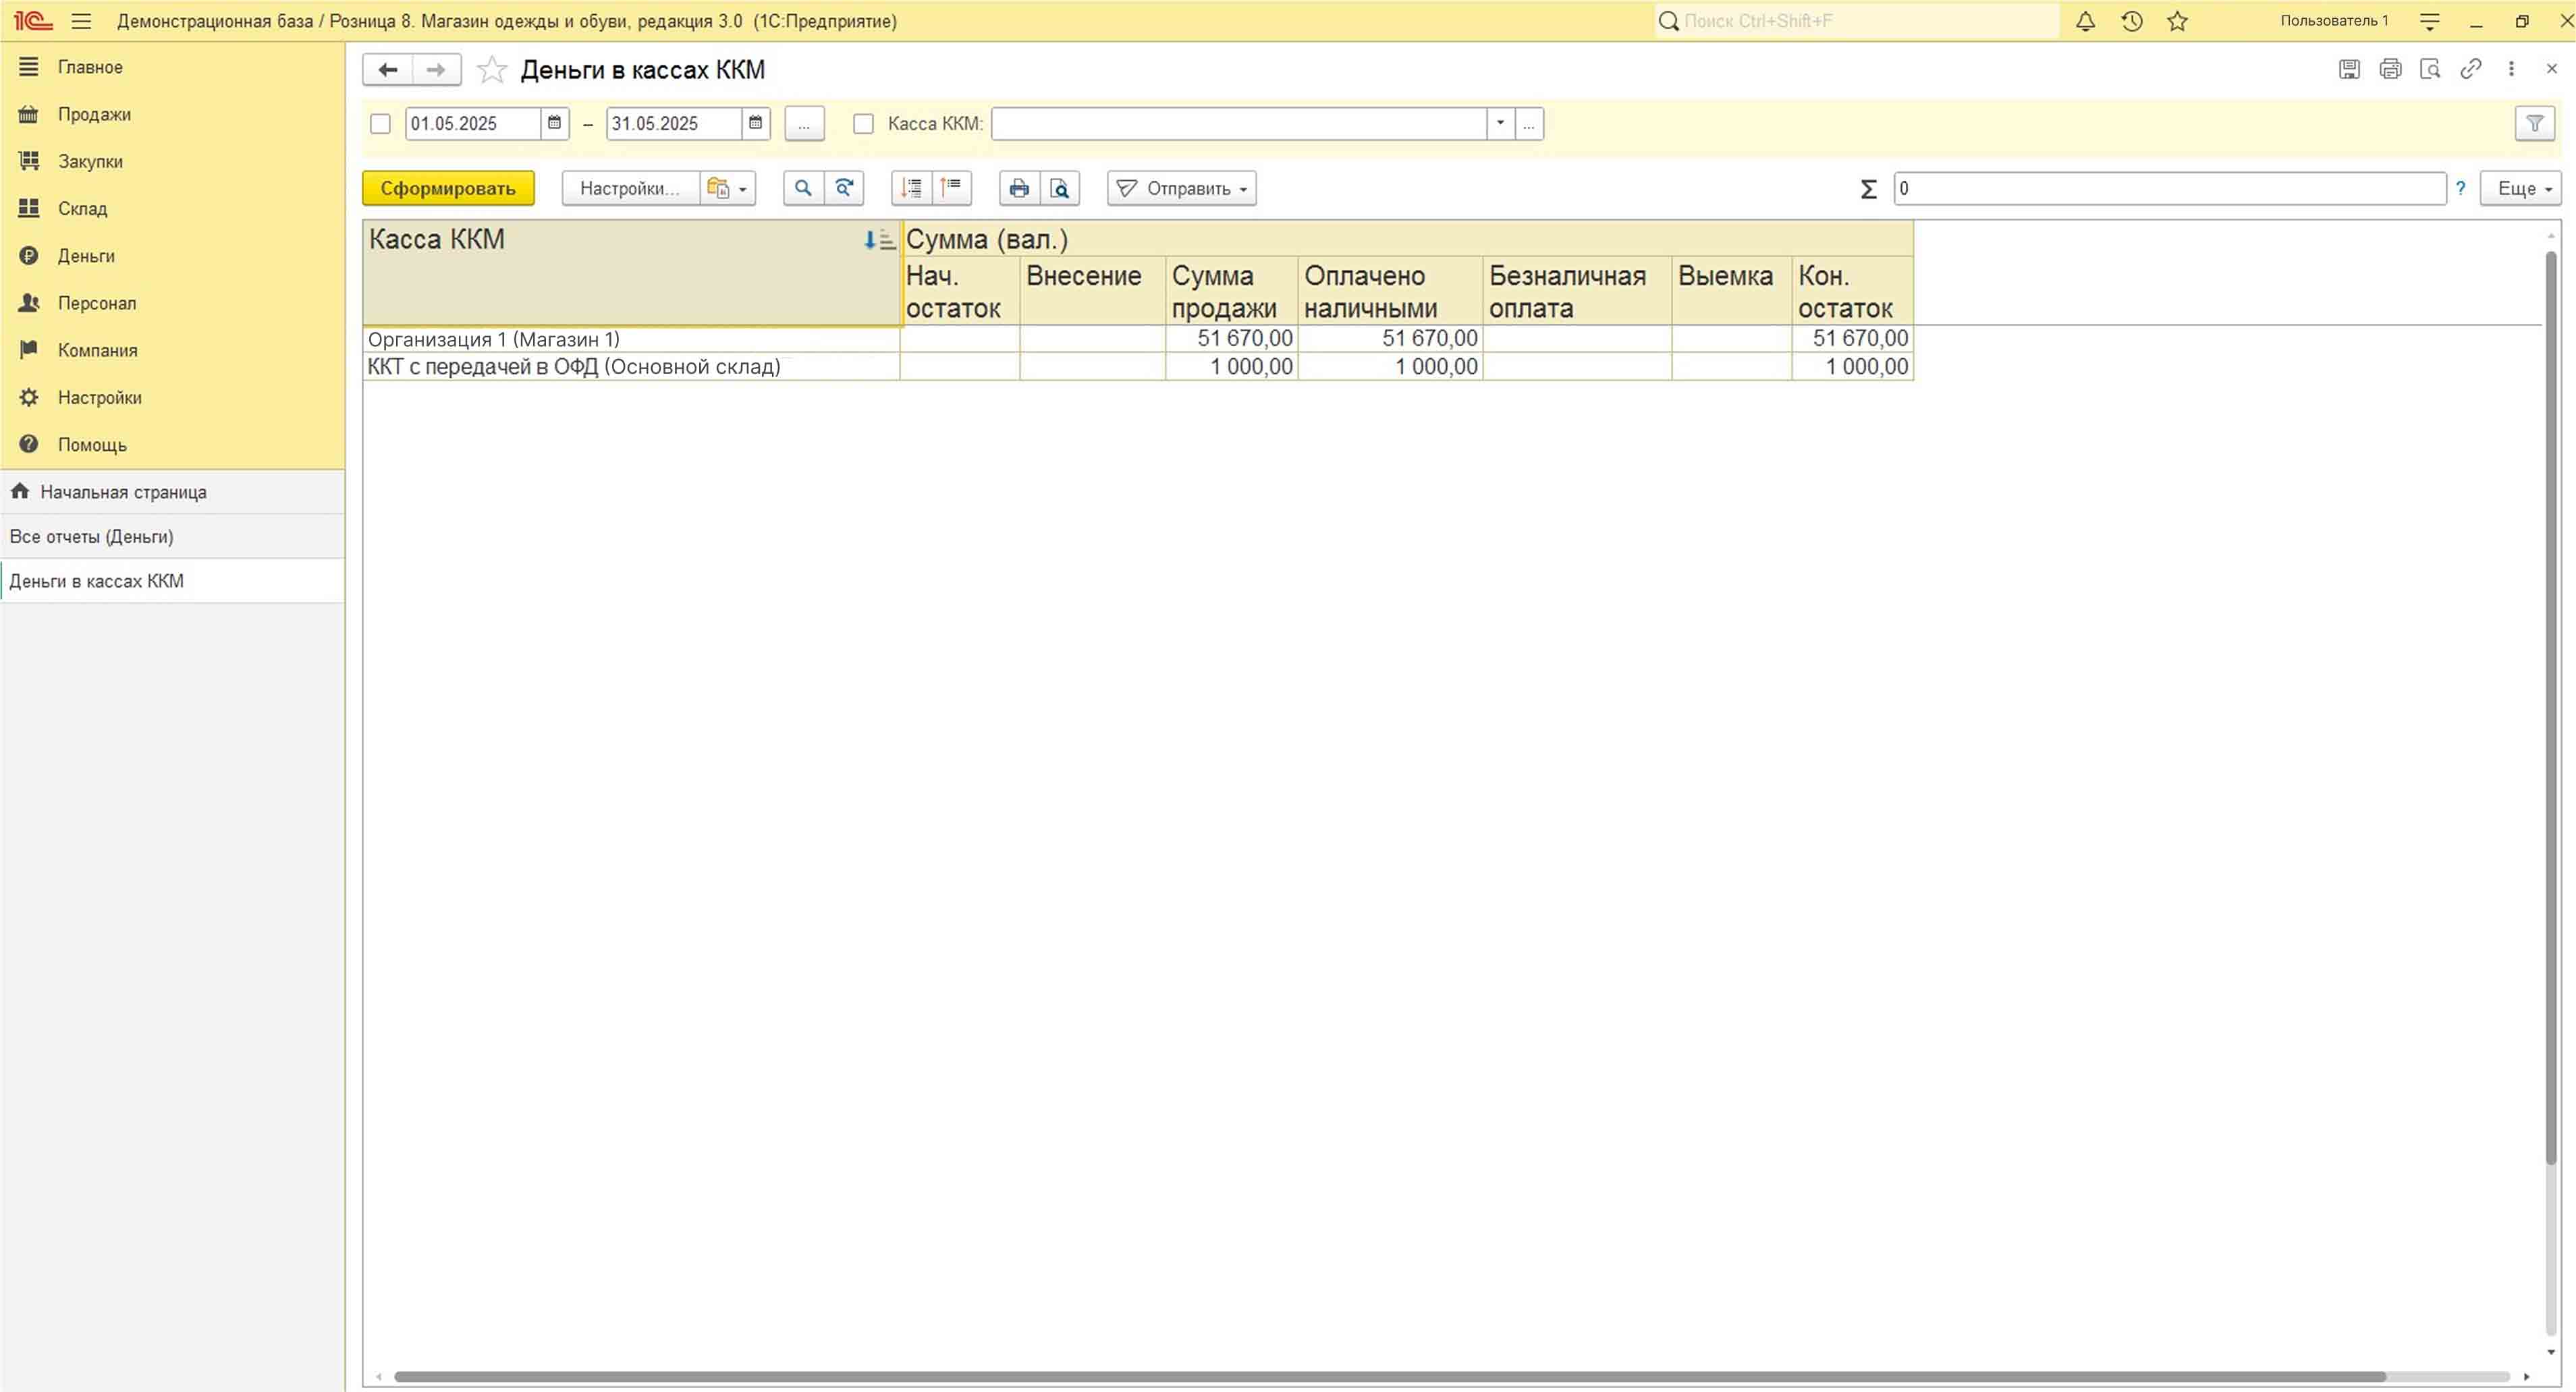2576x1392 pixels.
Task: Open Закупки section
Action: (172, 161)
